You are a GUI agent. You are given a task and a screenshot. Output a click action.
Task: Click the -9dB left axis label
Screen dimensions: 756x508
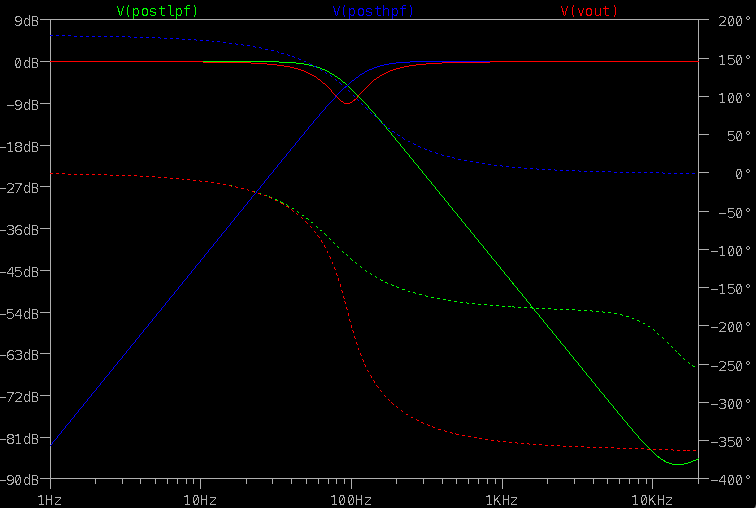[23, 105]
